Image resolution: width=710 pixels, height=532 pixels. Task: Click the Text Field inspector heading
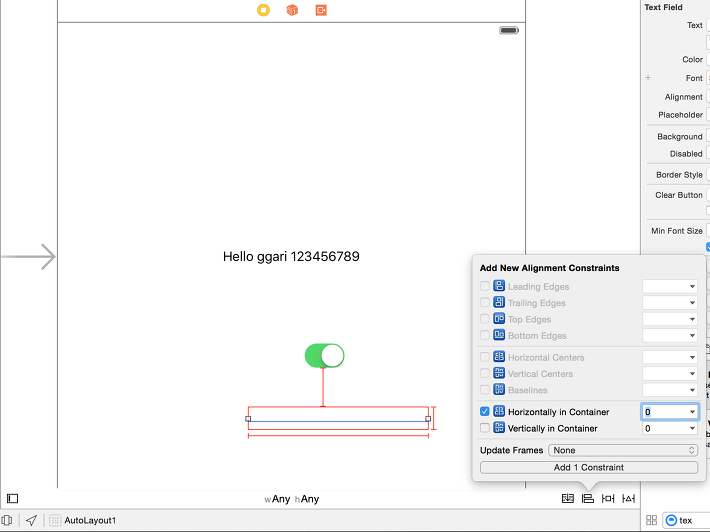pyautogui.click(x=663, y=7)
